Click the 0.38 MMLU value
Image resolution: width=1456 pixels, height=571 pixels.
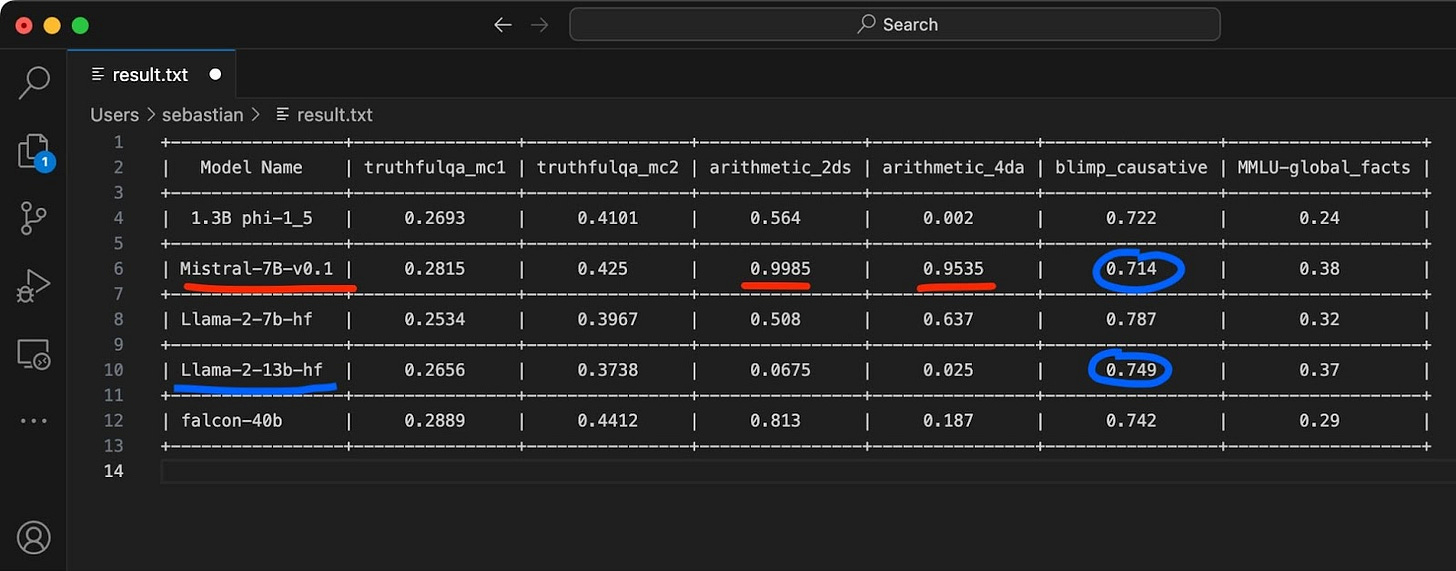tap(1319, 268)
